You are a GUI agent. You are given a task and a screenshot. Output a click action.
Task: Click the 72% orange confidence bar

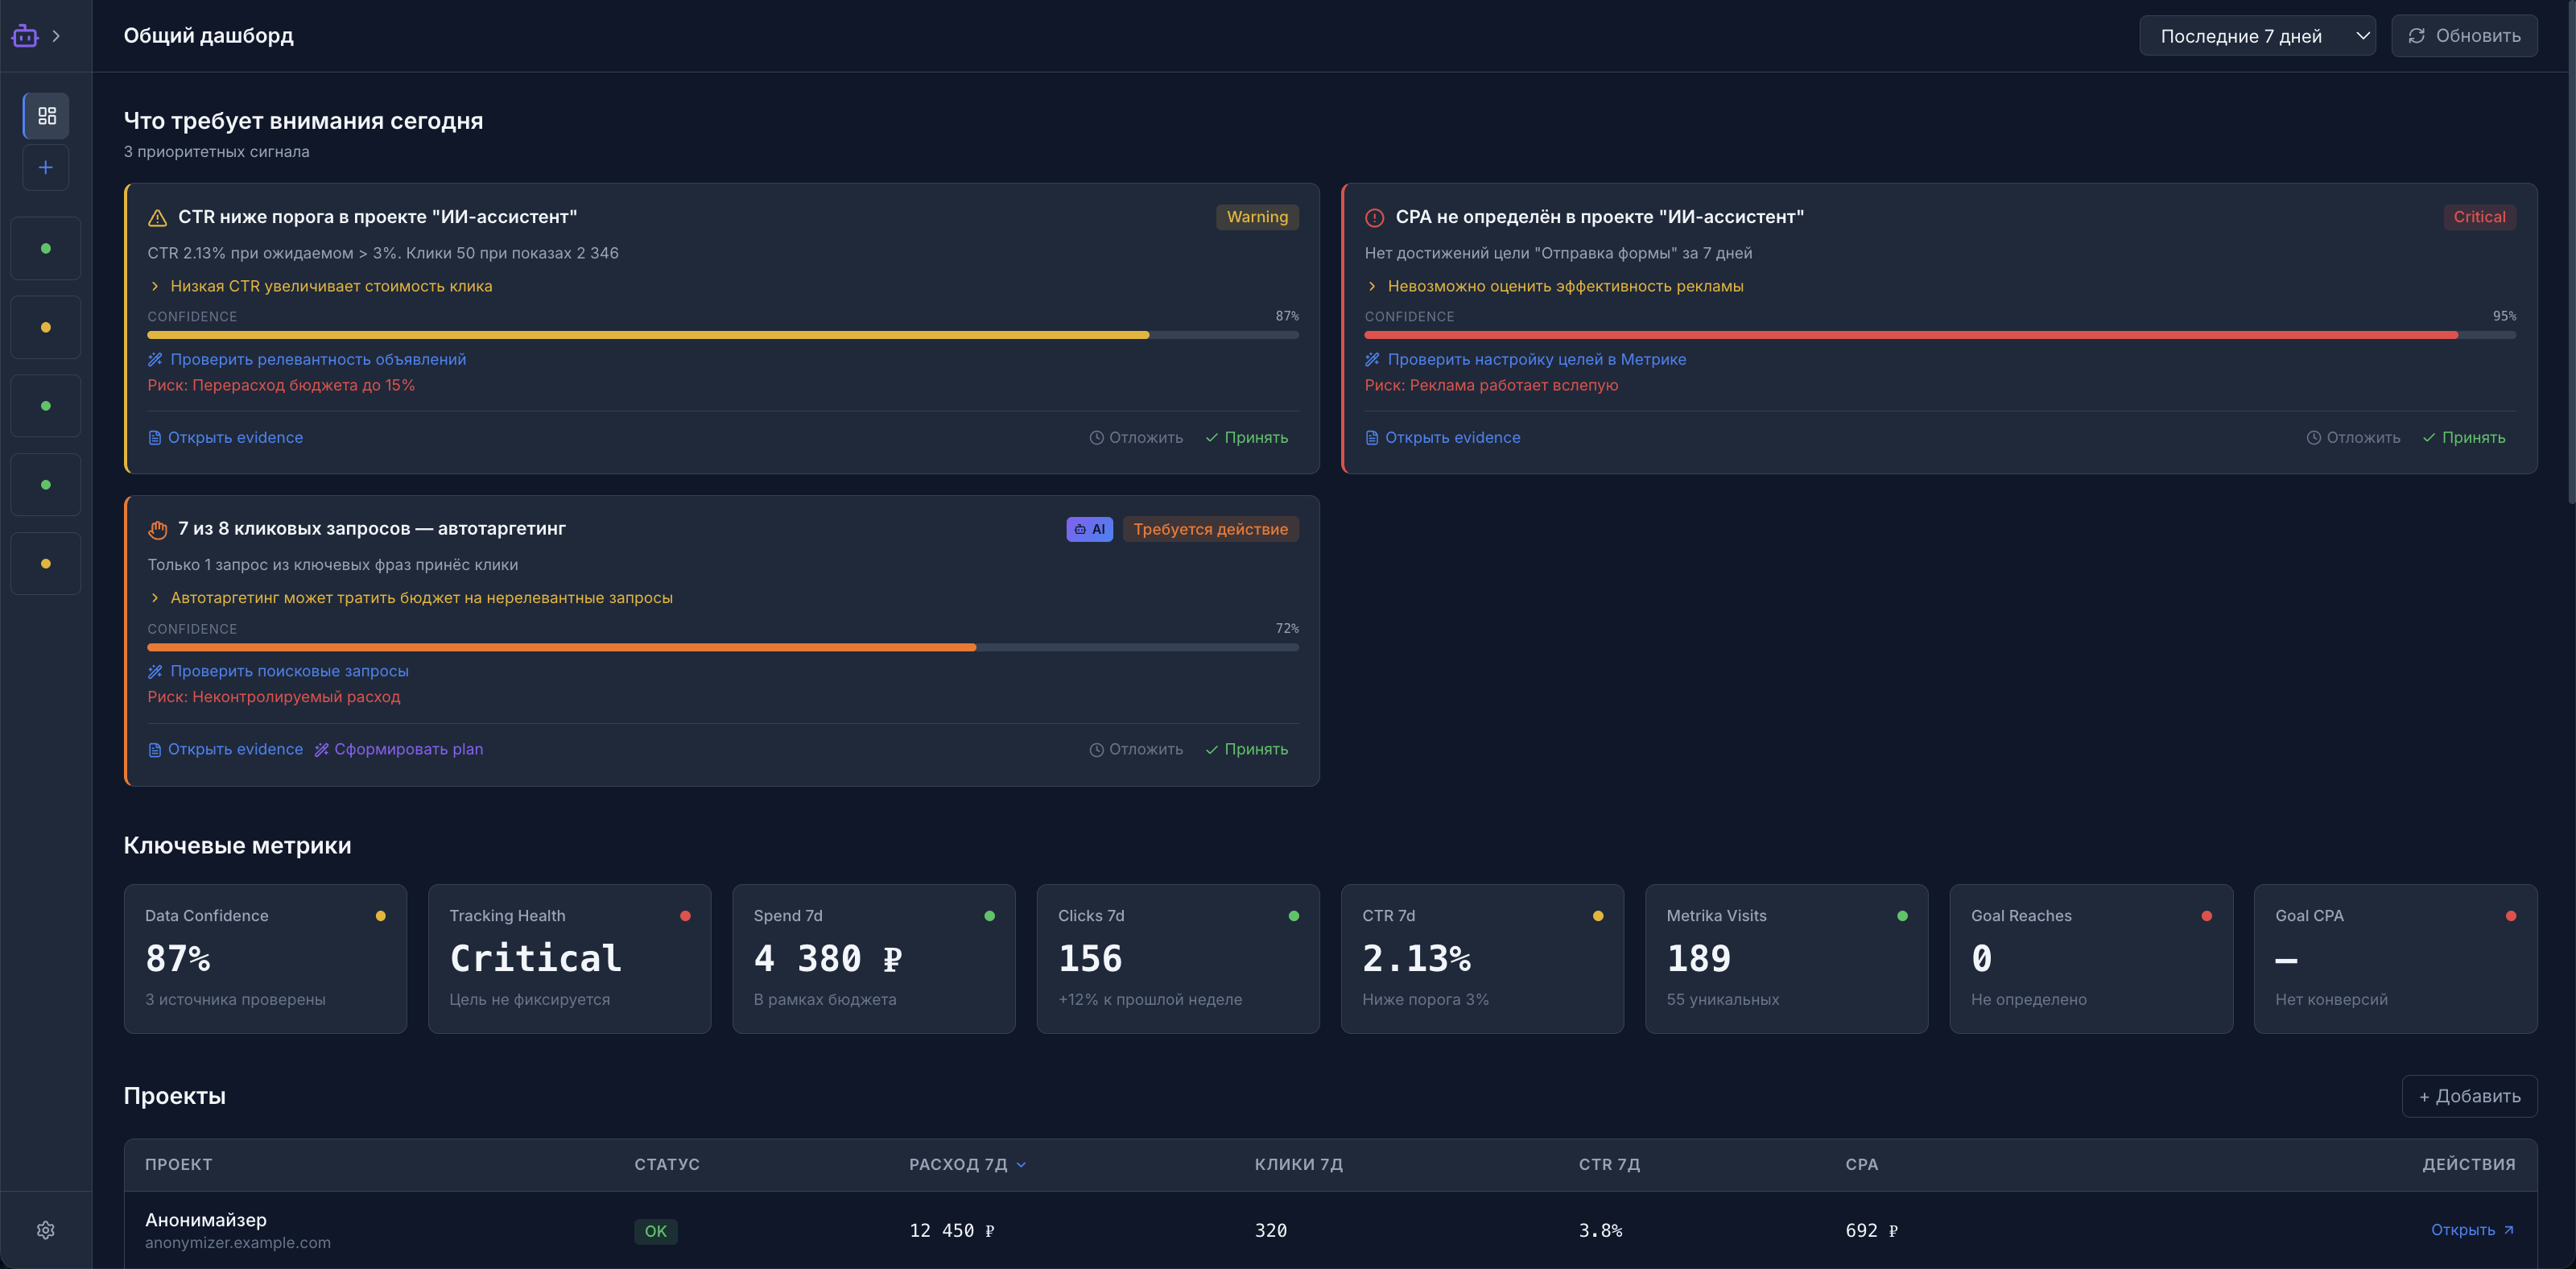(723, 647)
